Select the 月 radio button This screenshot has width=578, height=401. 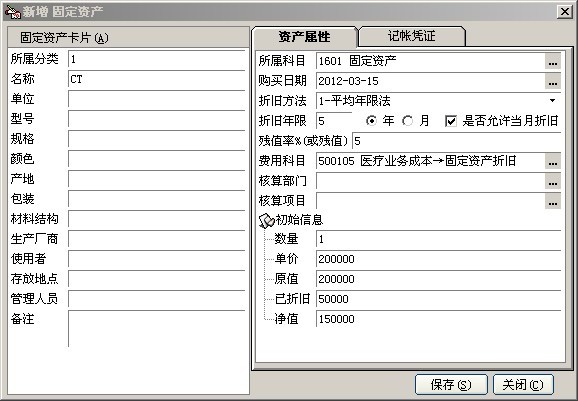(408, 121)
